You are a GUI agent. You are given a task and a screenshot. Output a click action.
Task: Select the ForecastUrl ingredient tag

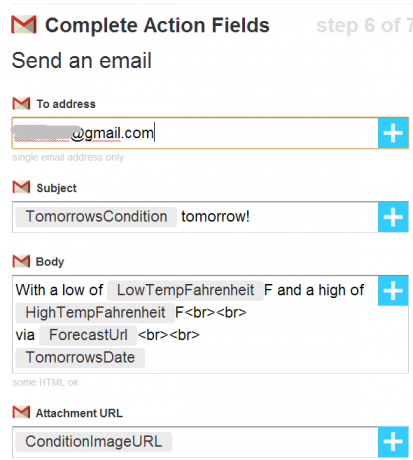[x=88, y=335]
